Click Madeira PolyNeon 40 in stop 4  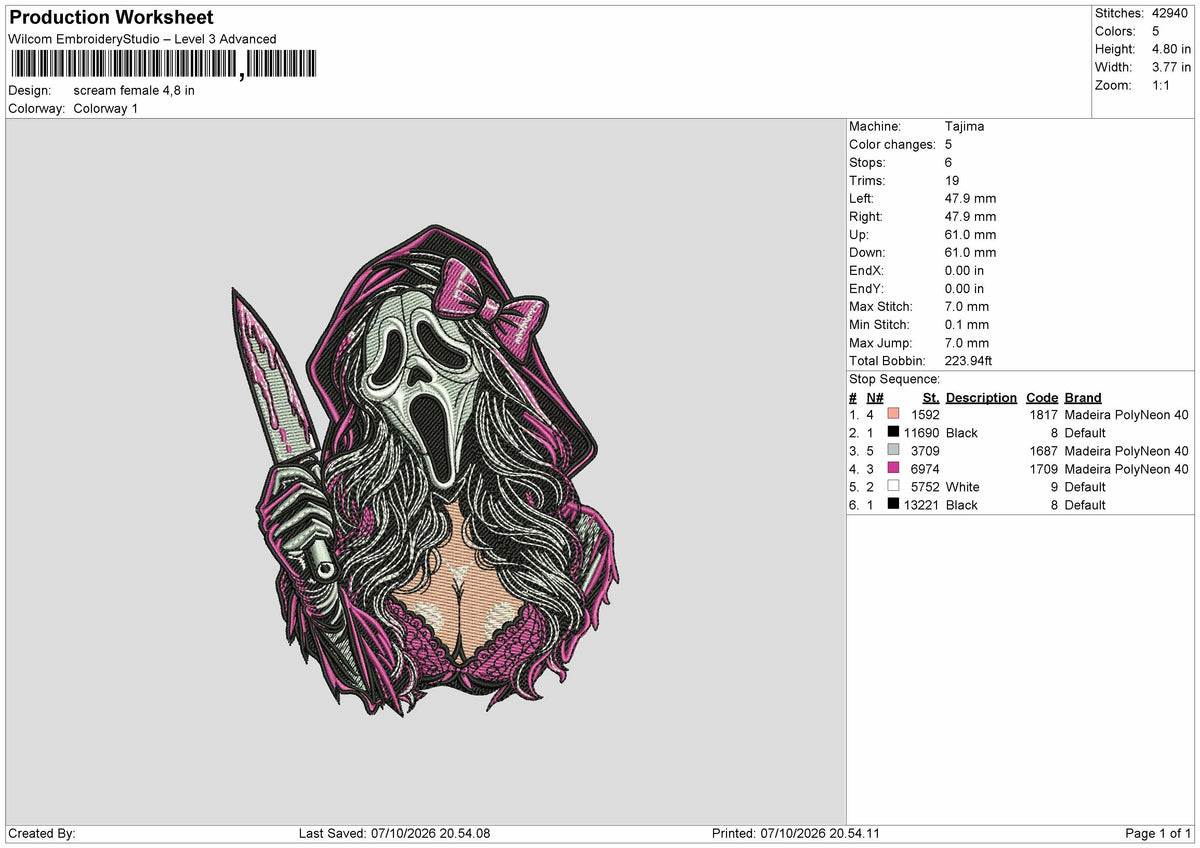coord(1126,469)
